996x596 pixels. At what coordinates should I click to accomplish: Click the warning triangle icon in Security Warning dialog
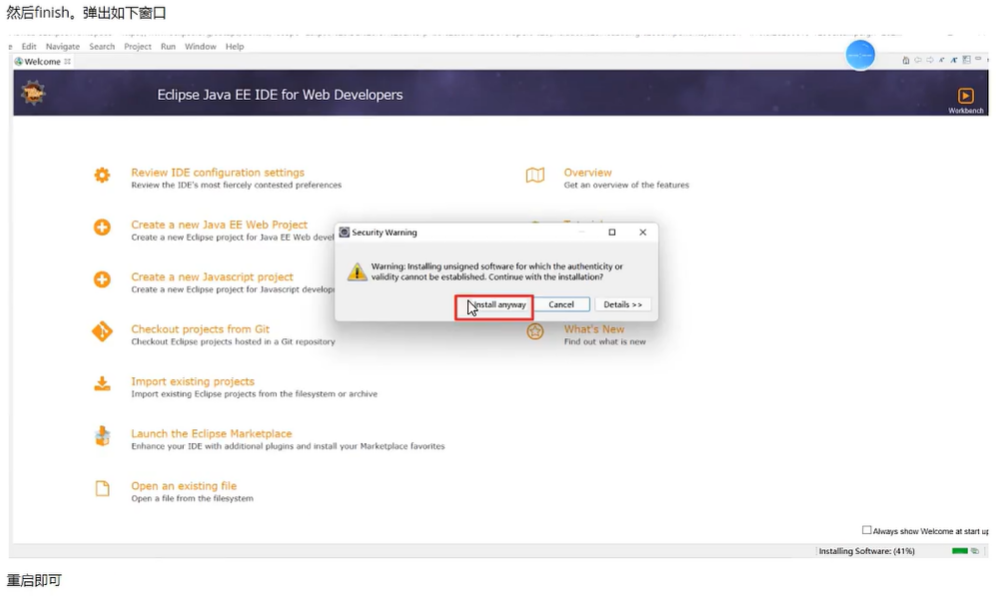[357, 272]
